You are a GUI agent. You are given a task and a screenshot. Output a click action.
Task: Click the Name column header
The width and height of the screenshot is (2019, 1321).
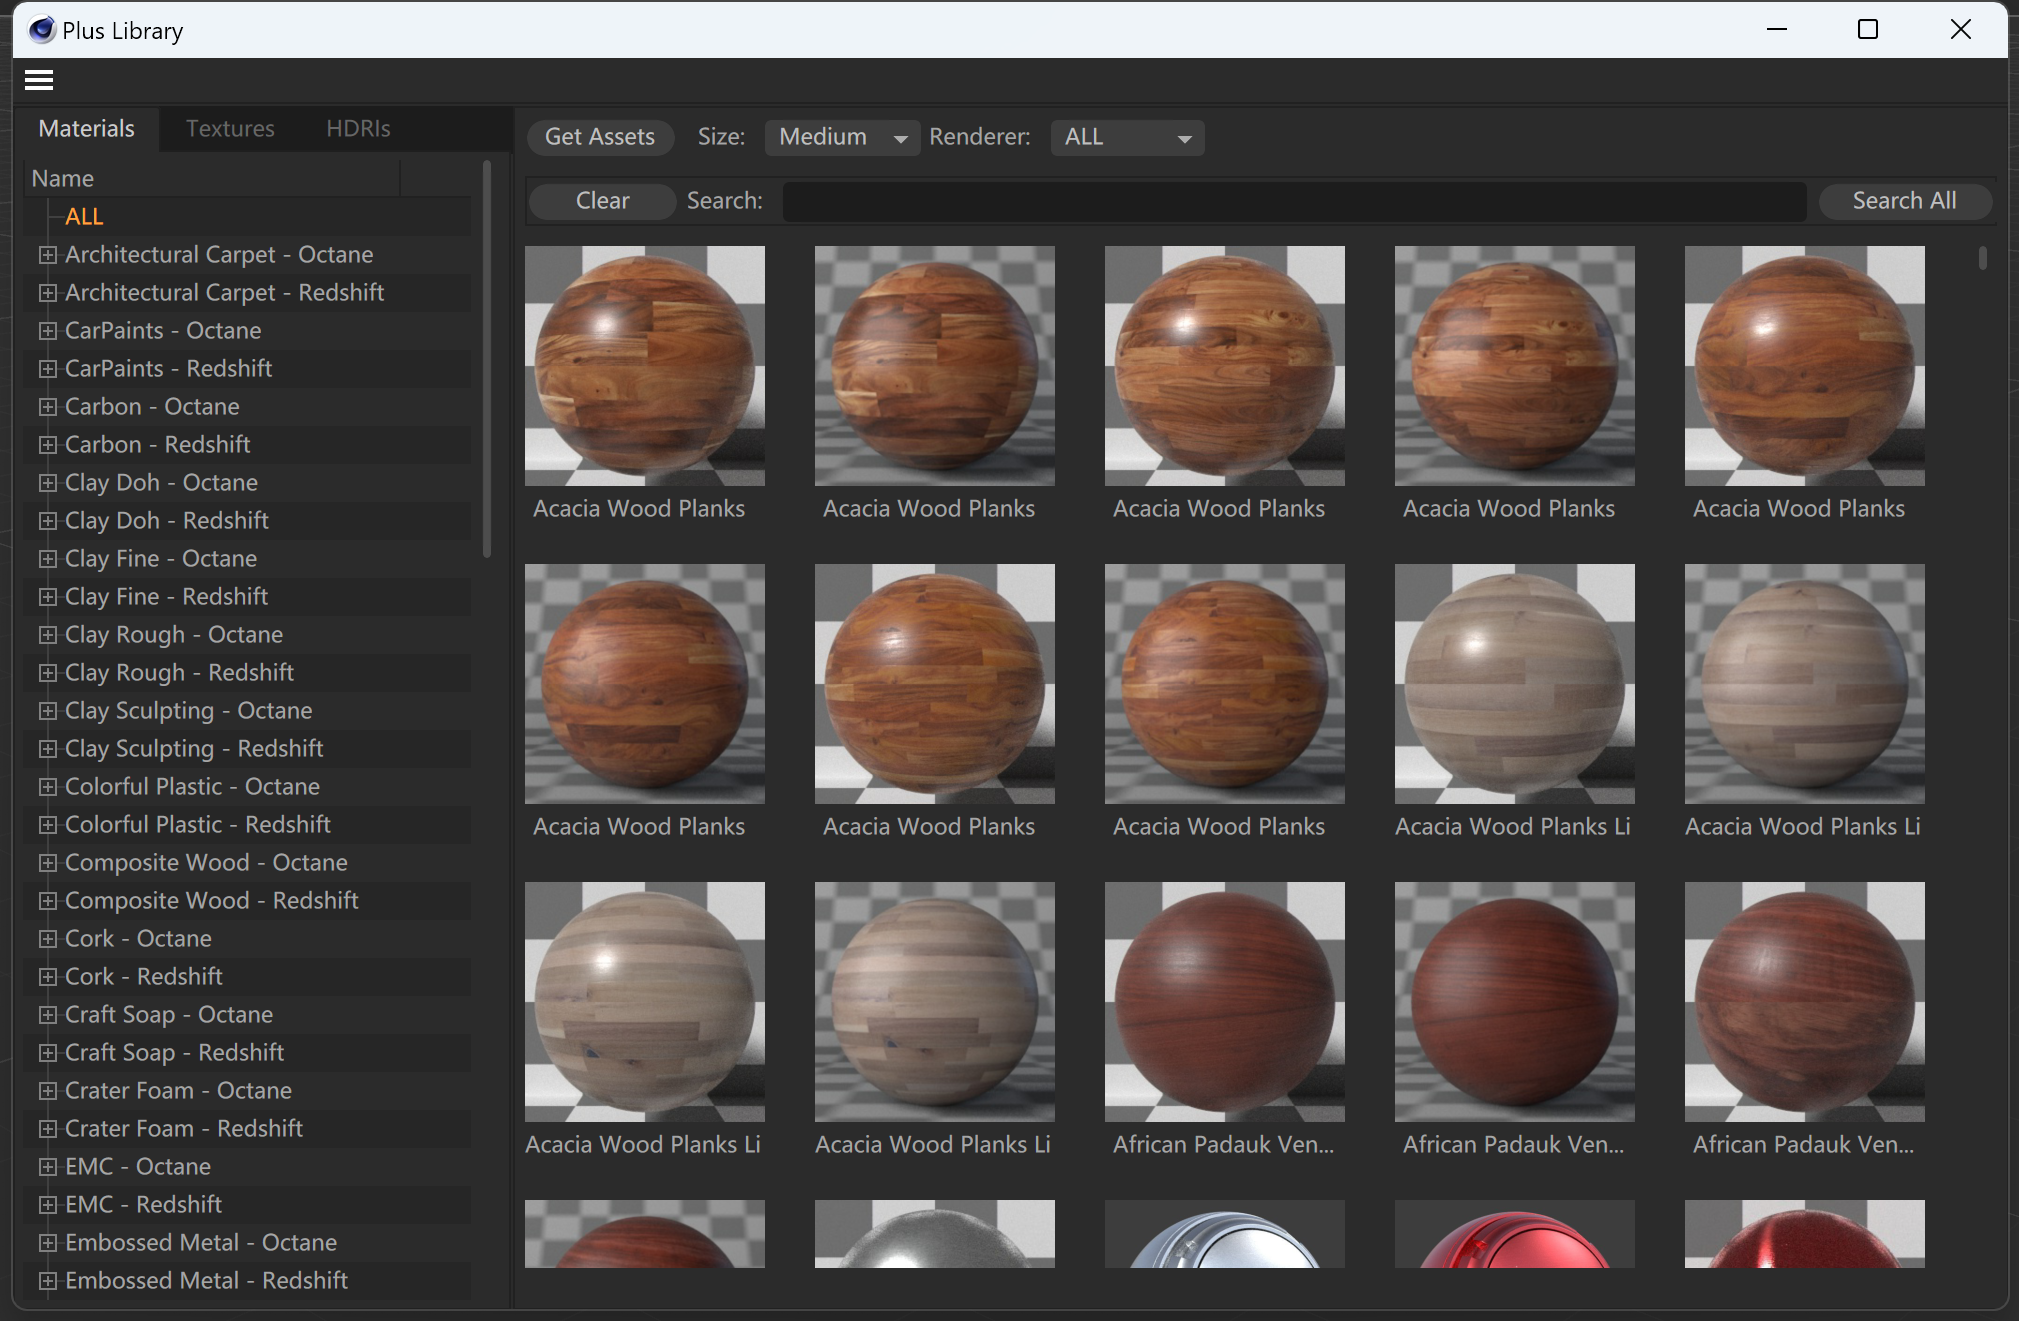pyautogui.click(x=212, y=179)
